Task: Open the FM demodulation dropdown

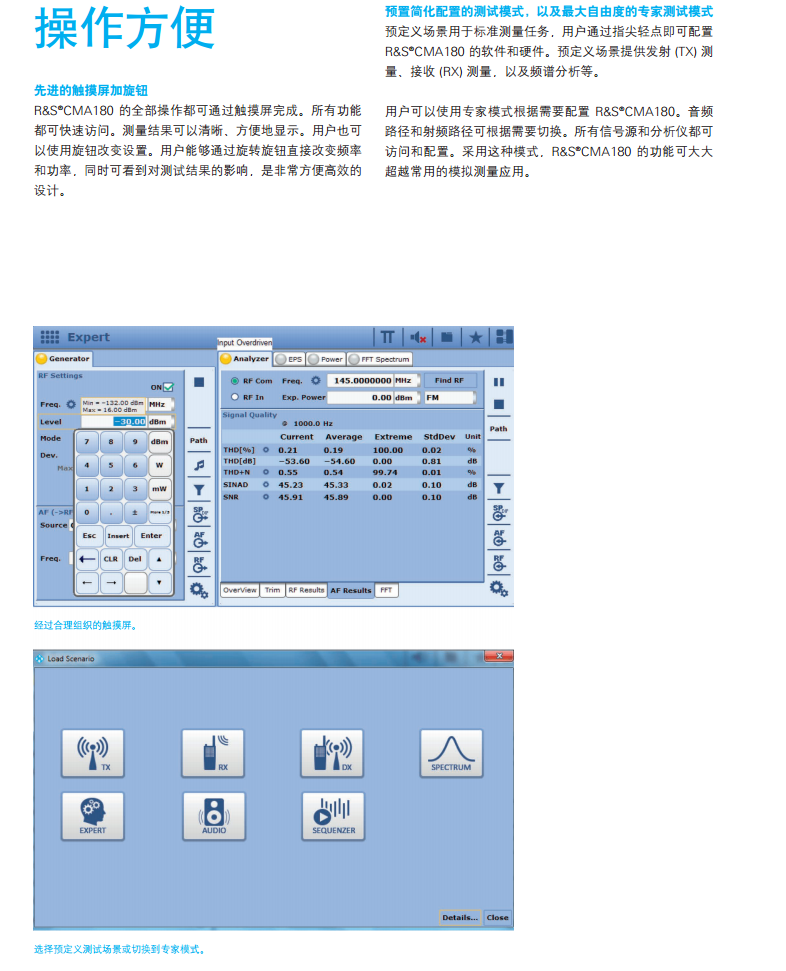Action: [x=450, y=398]
